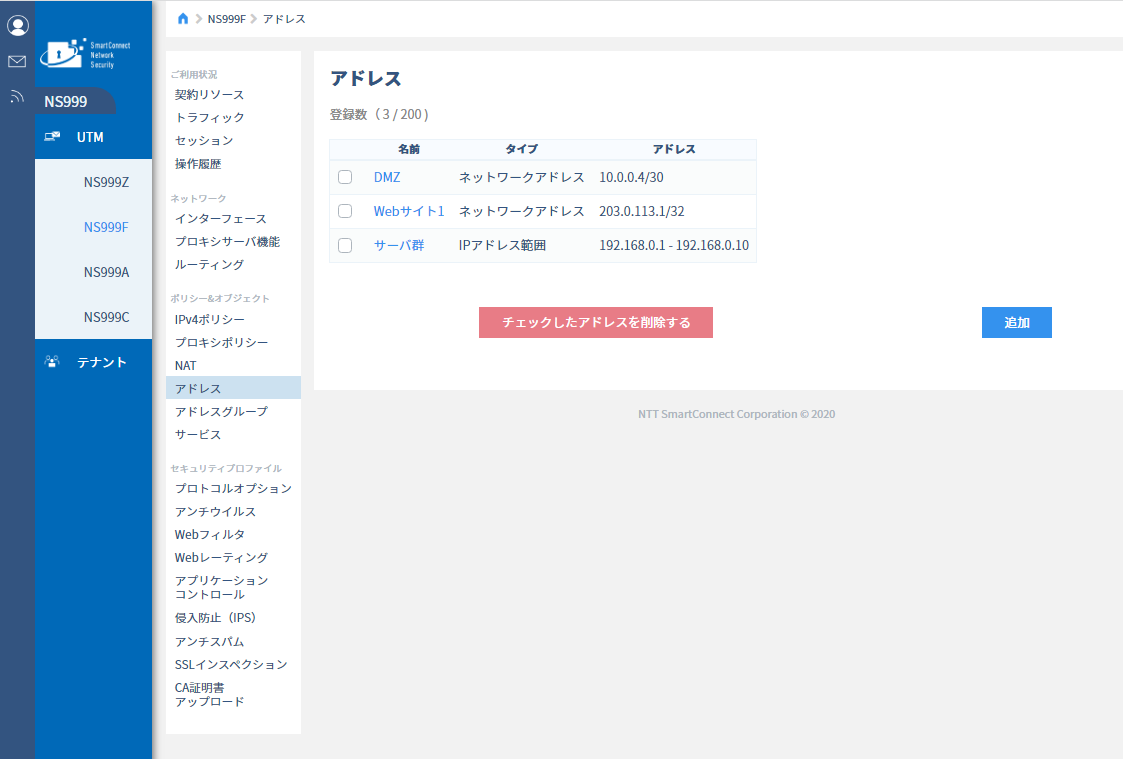Viewport: 1123px width, 759px height.
Task: Check the DMZ row checkbox
Action: 345,177
